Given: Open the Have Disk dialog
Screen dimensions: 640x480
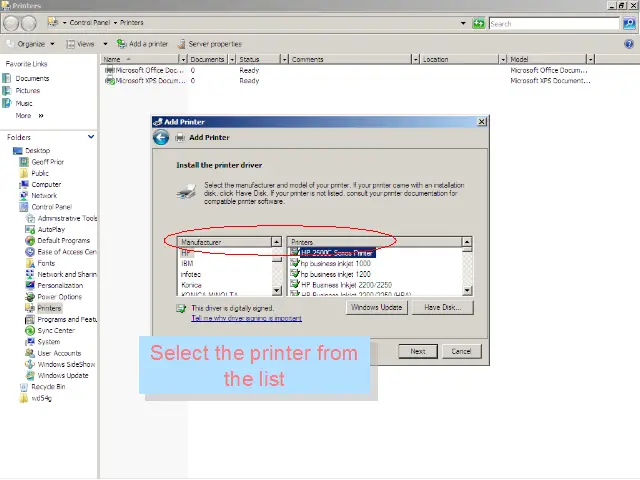Looking at the screenshot, I should click(x=443, y=307).
